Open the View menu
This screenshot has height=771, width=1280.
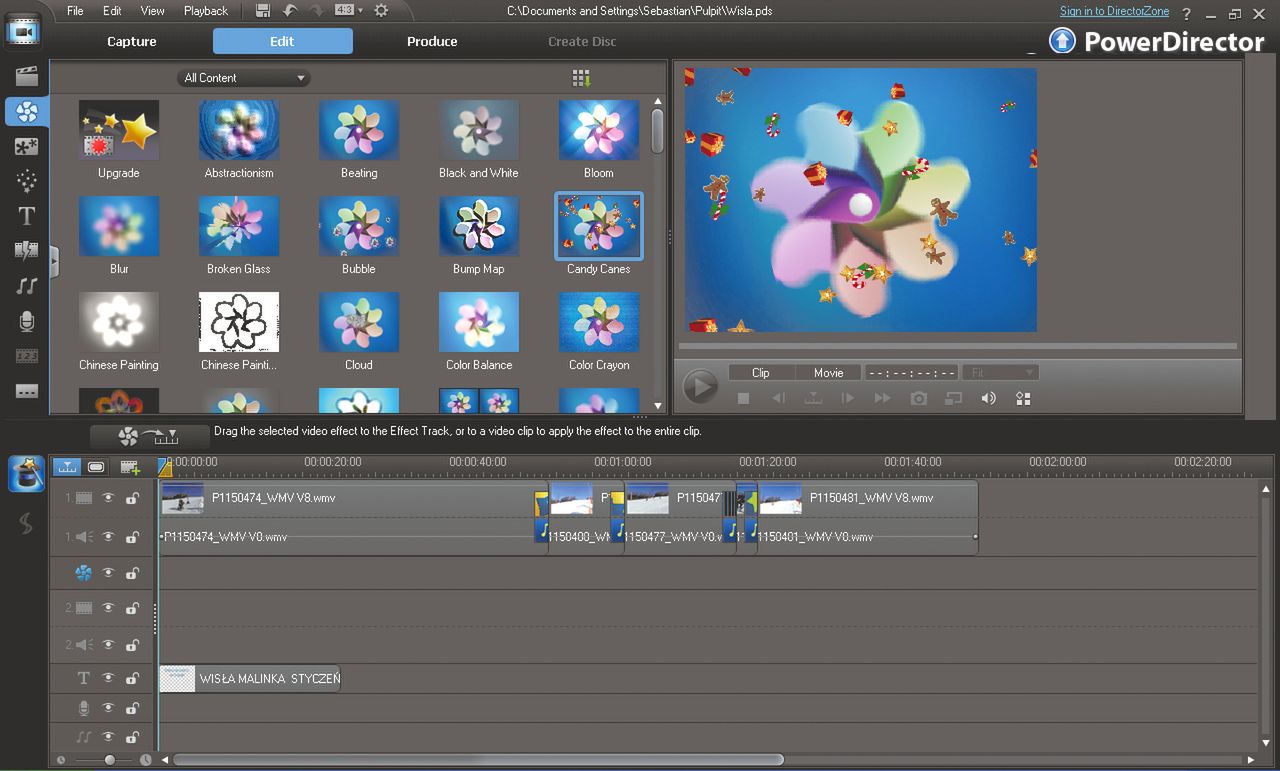point(153,11)
